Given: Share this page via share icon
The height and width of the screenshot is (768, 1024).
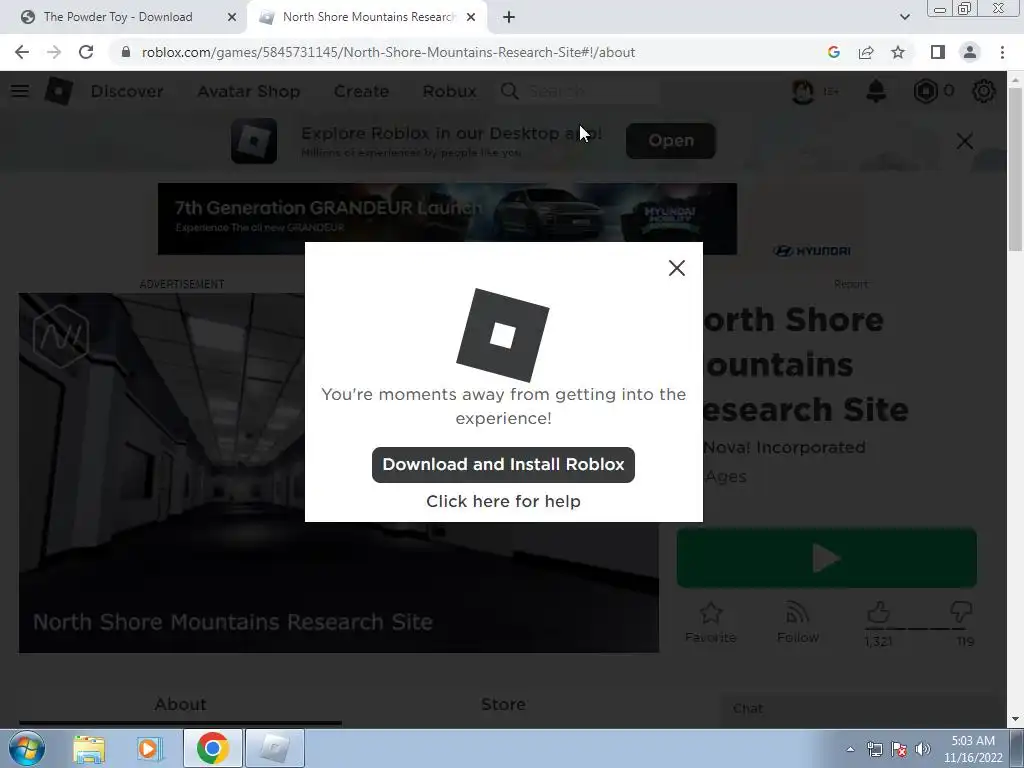Looking at the screenshot, I should click(x=866, y=52).
